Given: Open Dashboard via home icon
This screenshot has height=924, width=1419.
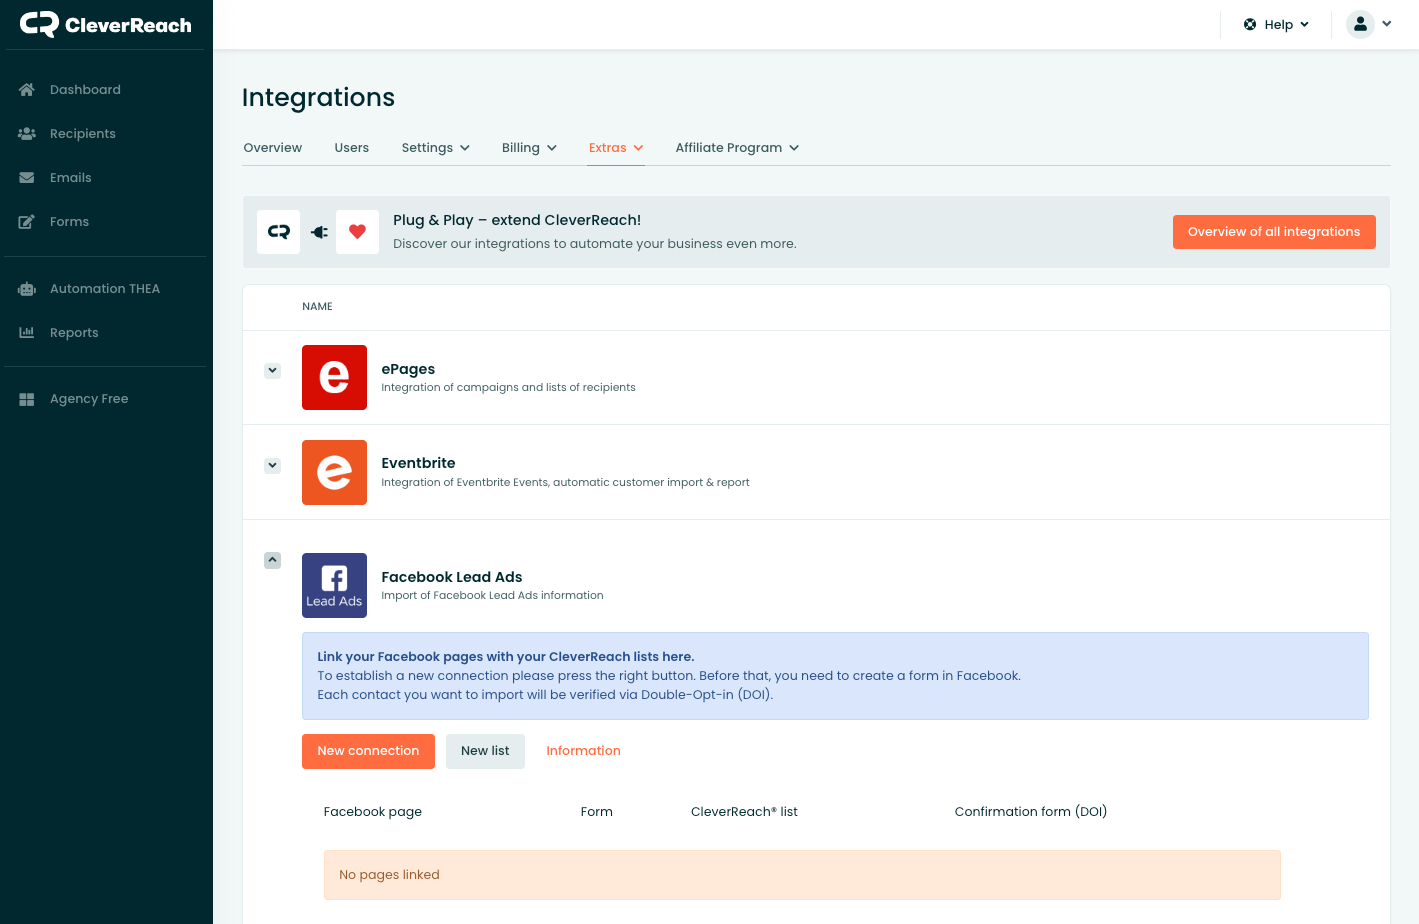Looking at the screenshot, I should [27, 90].
